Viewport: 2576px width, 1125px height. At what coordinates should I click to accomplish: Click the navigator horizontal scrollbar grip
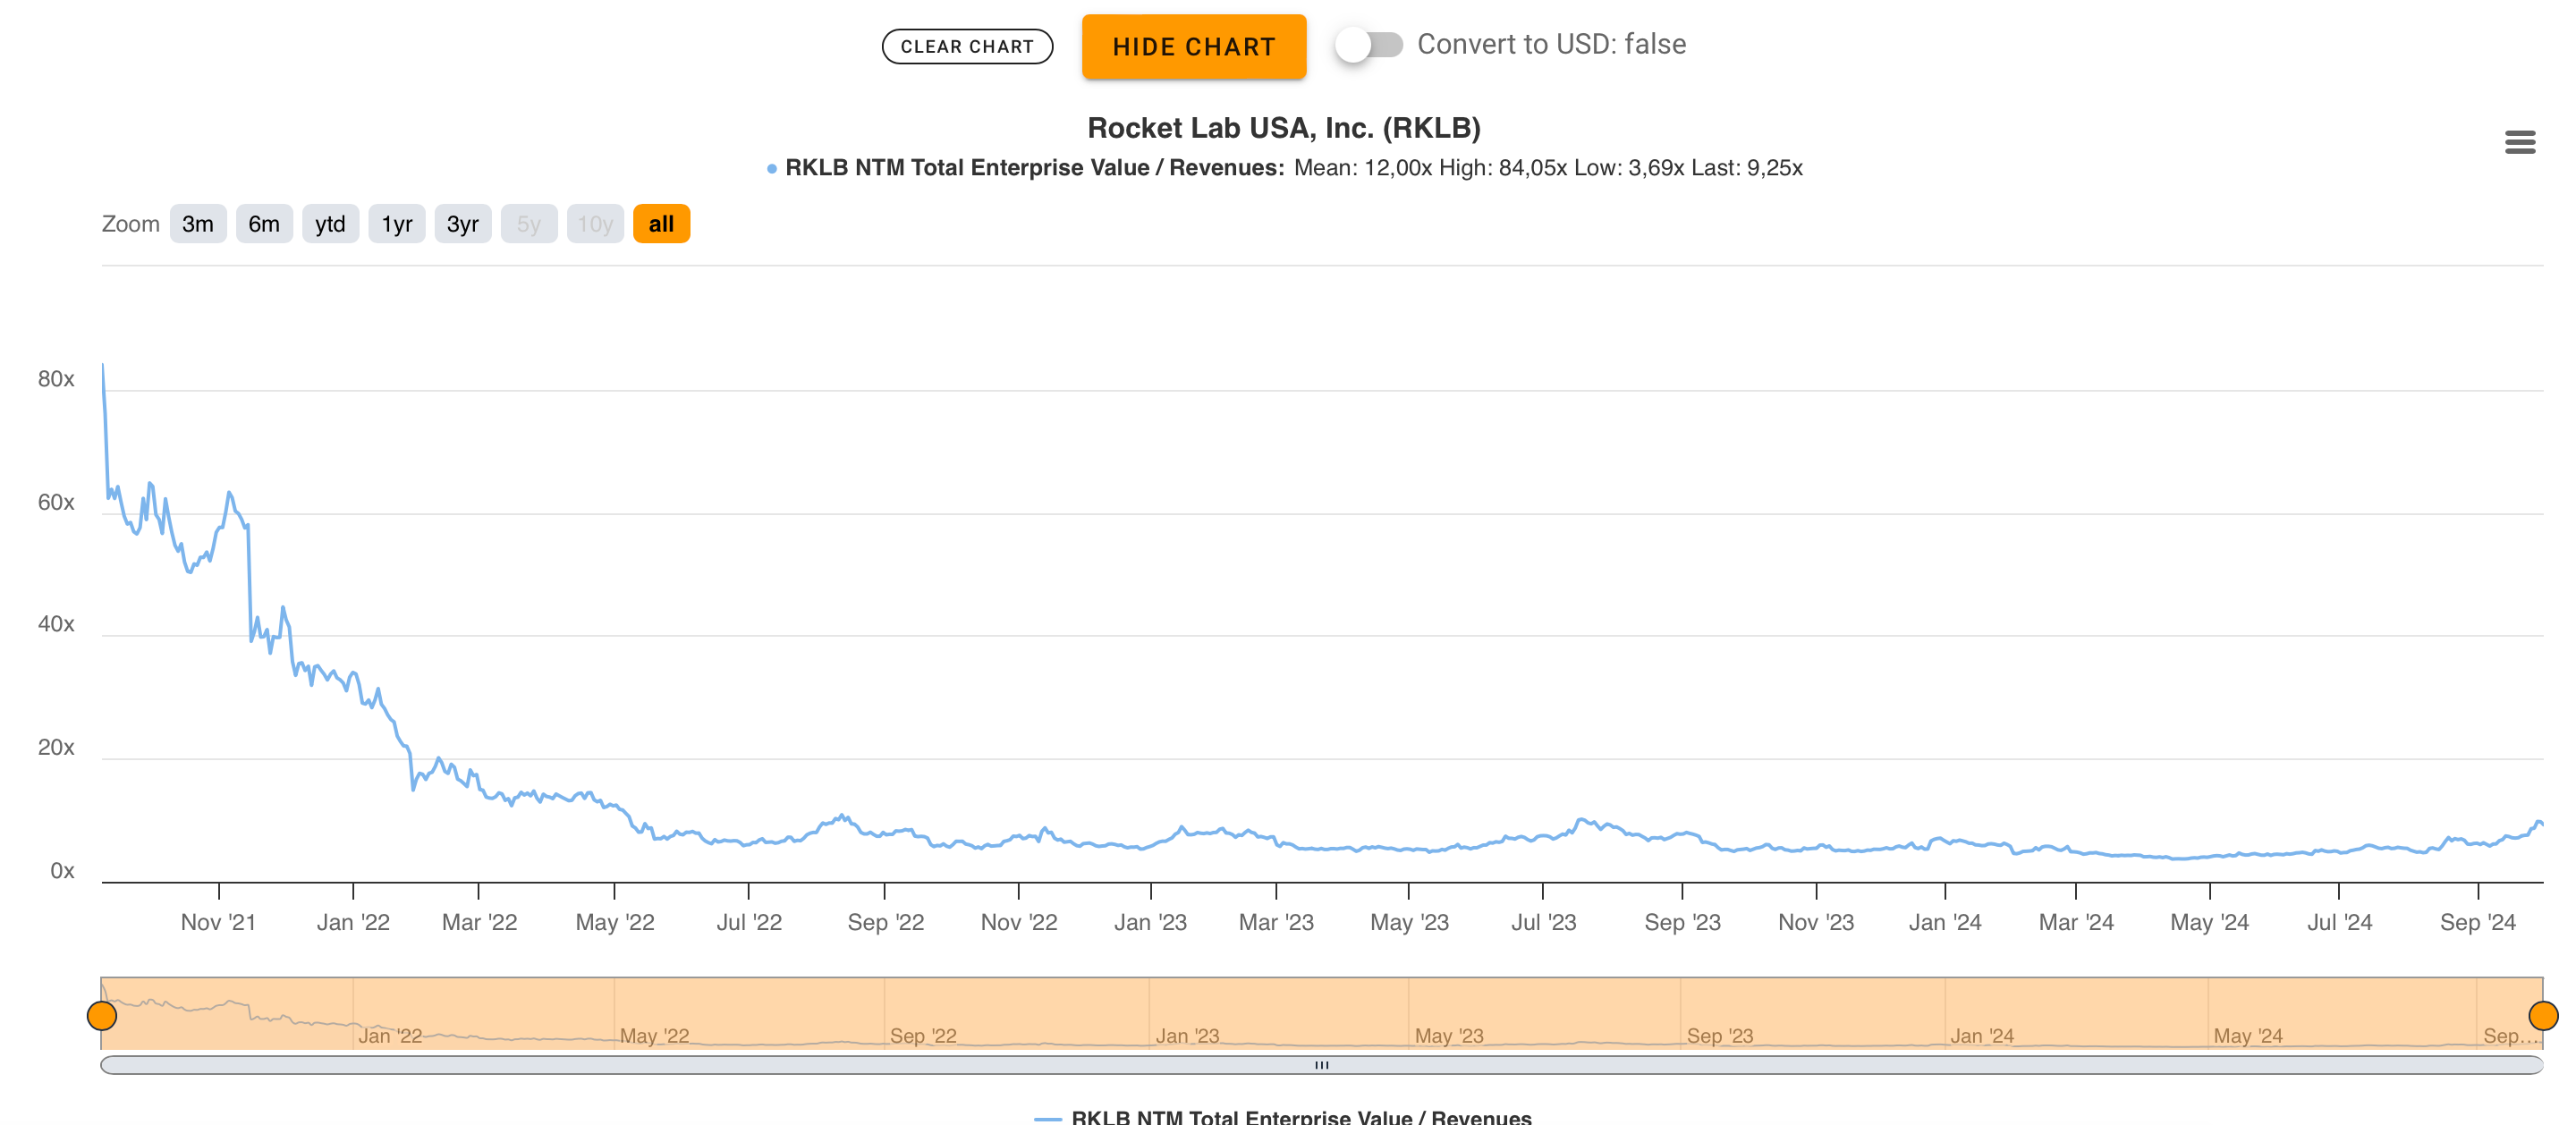point(1321,1064)
